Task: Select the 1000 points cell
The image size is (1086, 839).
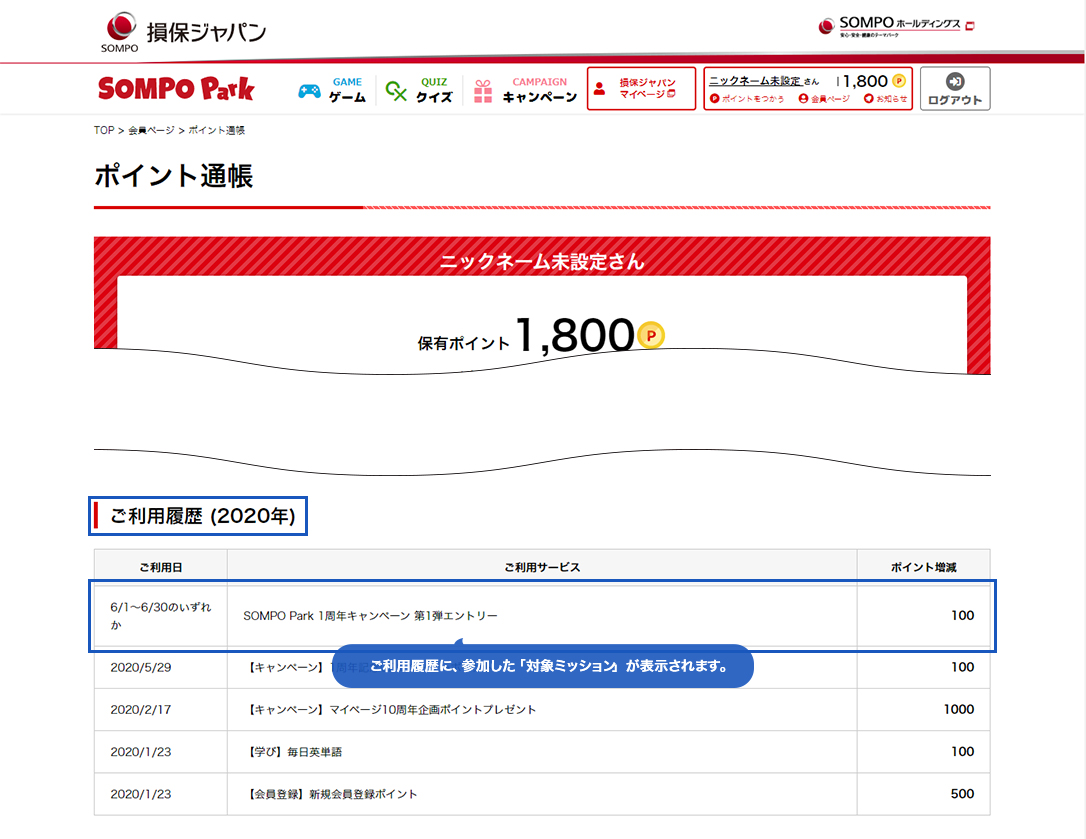Action: point(924,709)
